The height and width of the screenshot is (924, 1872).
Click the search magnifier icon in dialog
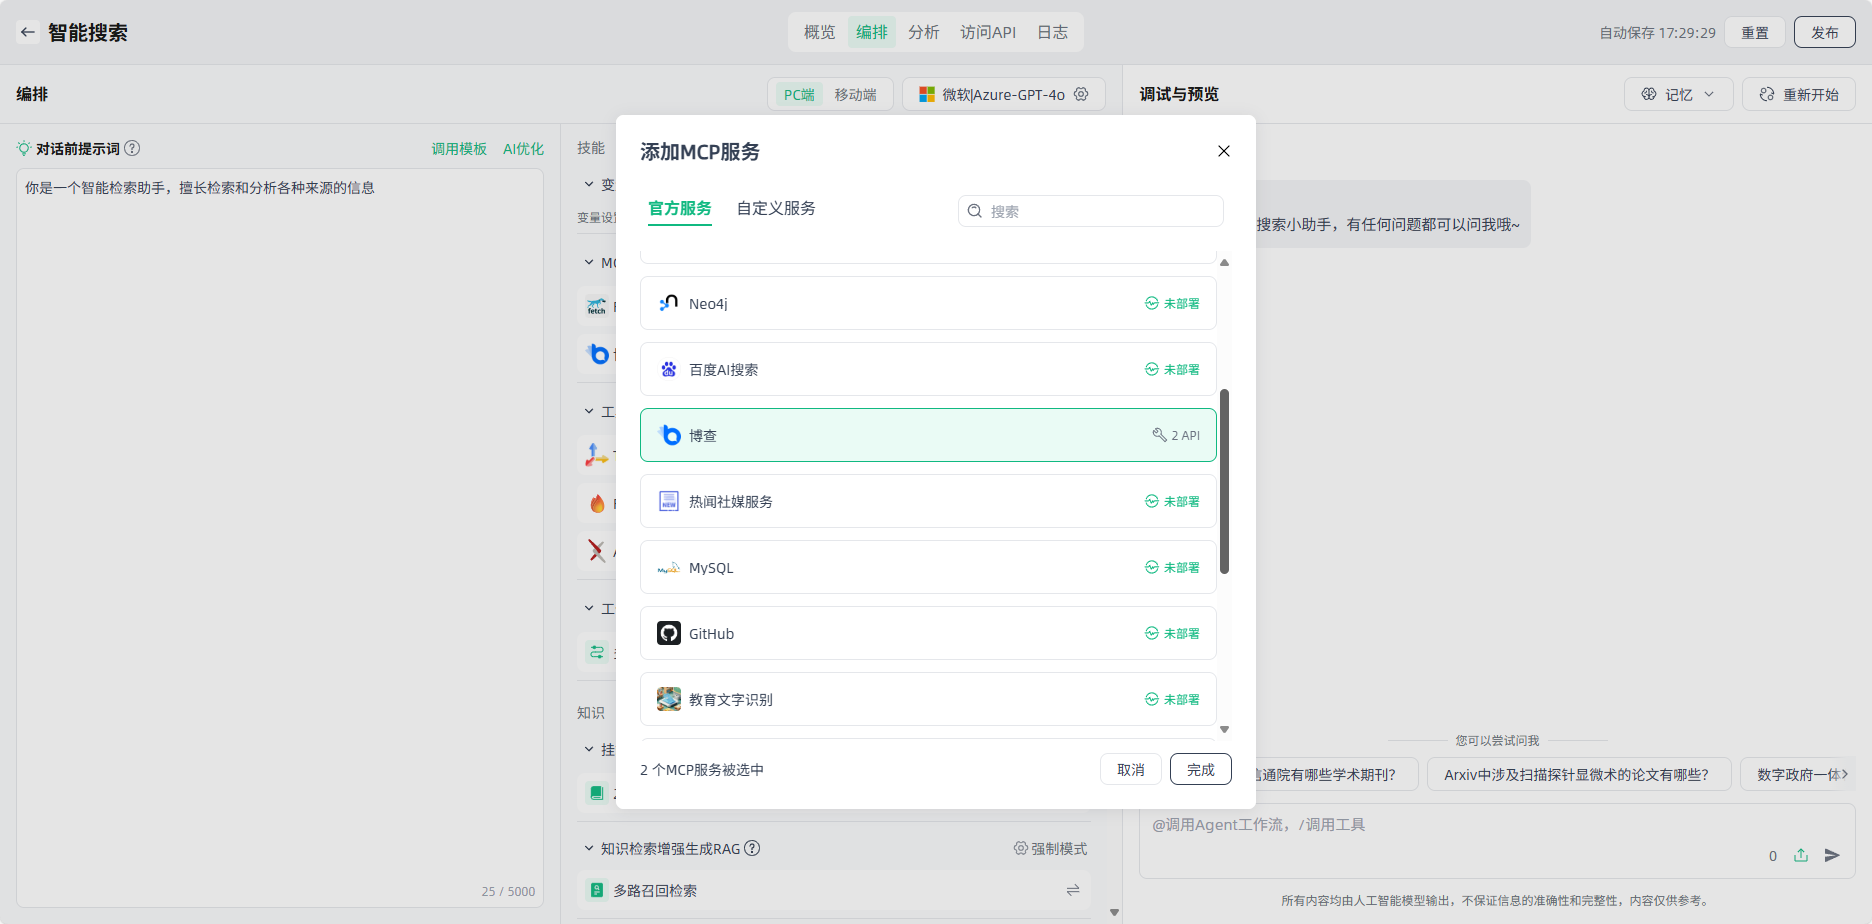[x=975, y=211]
